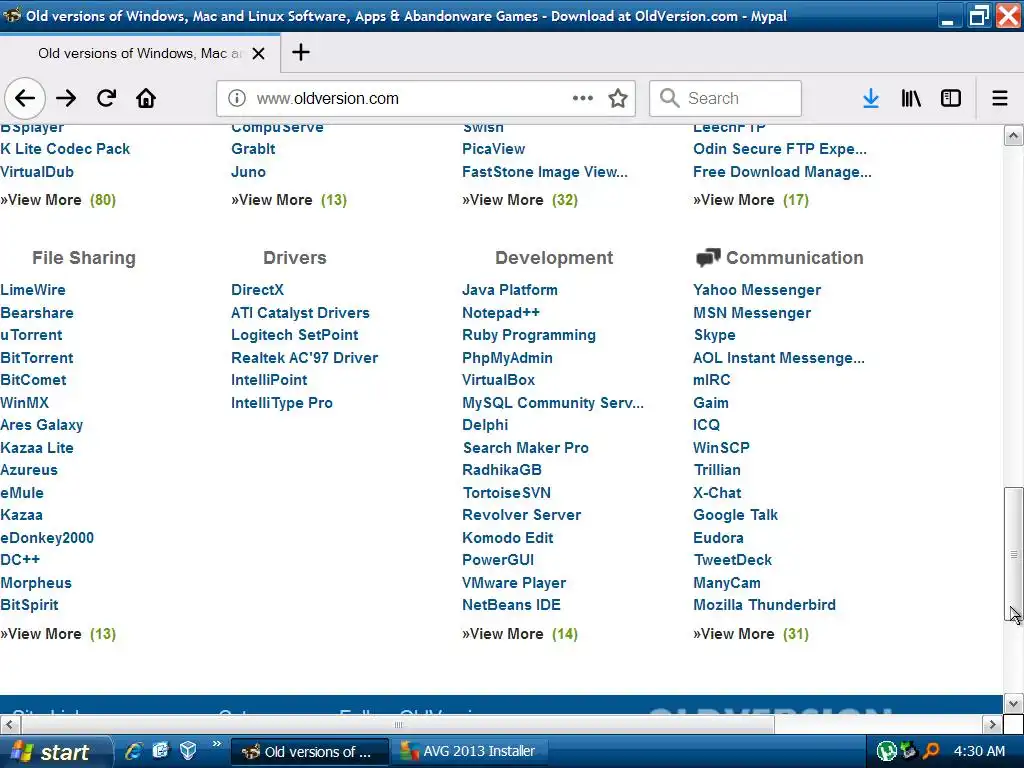1024x768 pixels.
Task: Go back to previous page
Action: click(25, 99)
